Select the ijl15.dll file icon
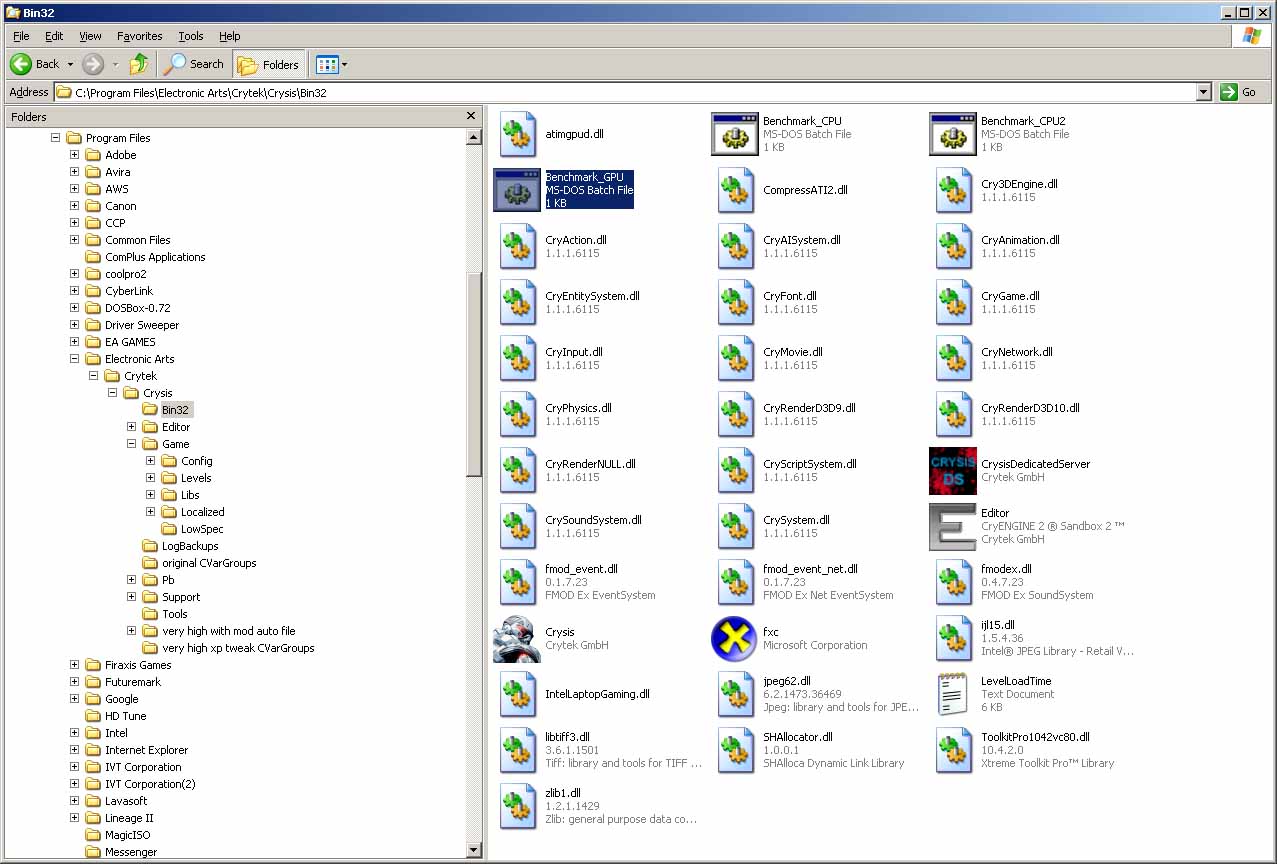 pyautogui.click(x=954, y=638)
